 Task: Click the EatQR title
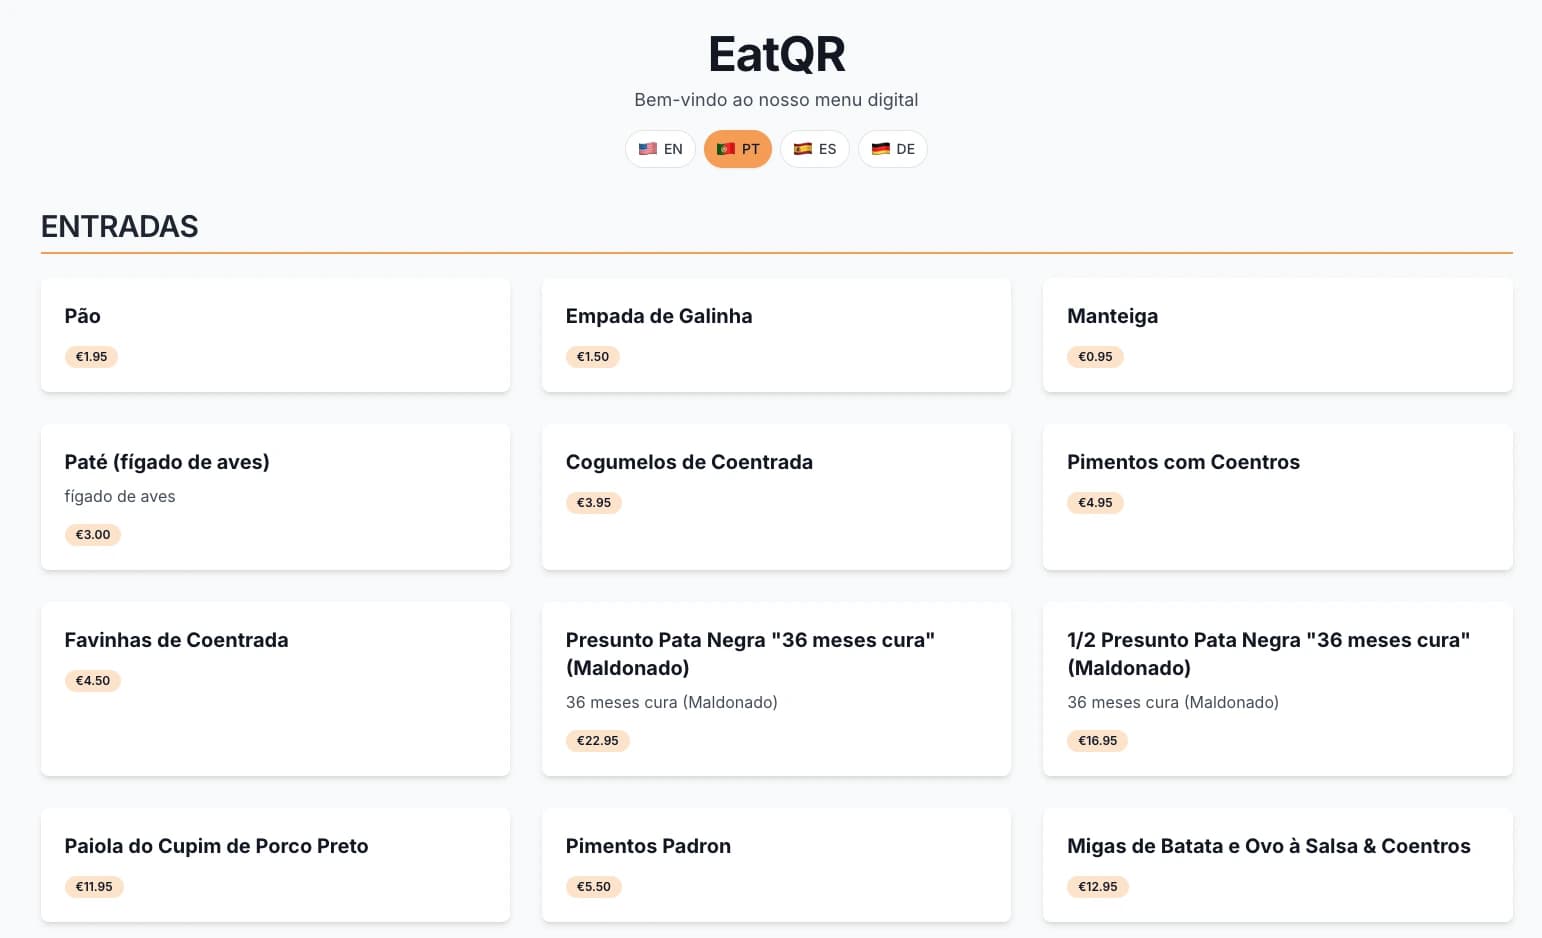[775, 54]
